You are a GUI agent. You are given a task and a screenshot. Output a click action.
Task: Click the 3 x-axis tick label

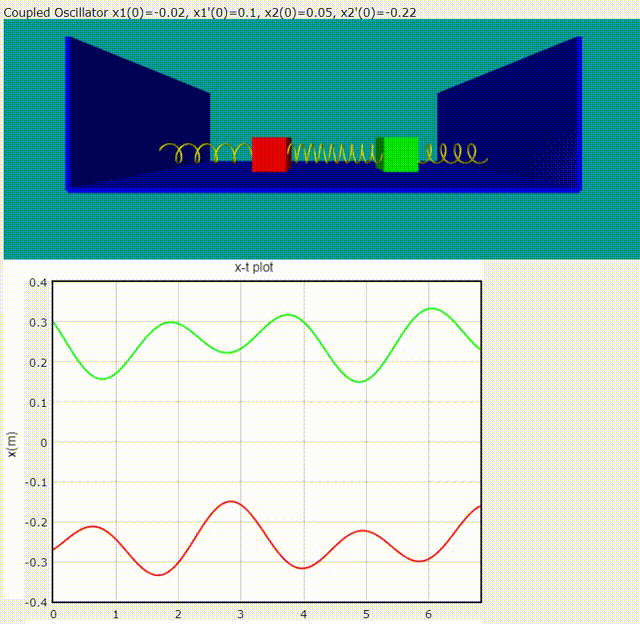241,614
